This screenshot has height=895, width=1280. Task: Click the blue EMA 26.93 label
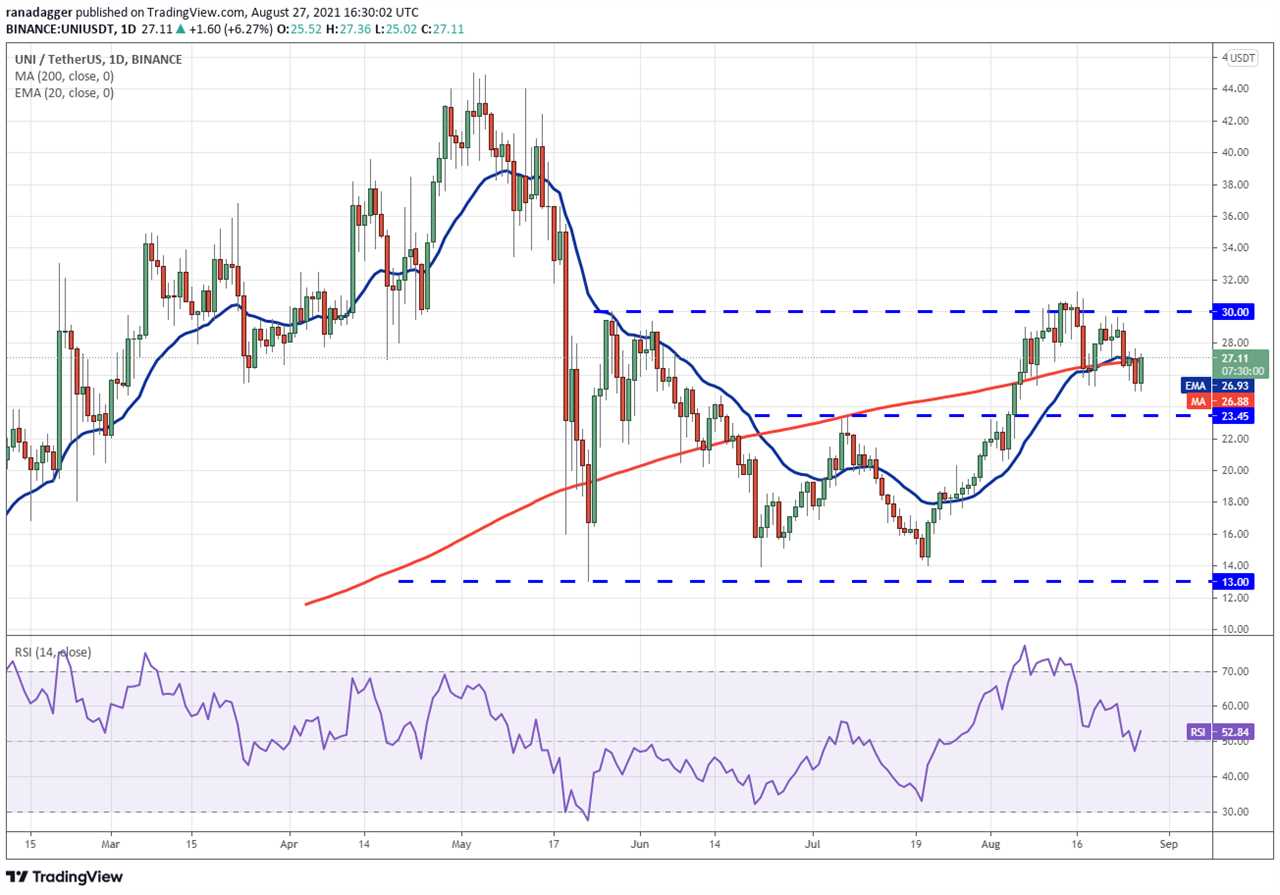(x=1227, y=385)
